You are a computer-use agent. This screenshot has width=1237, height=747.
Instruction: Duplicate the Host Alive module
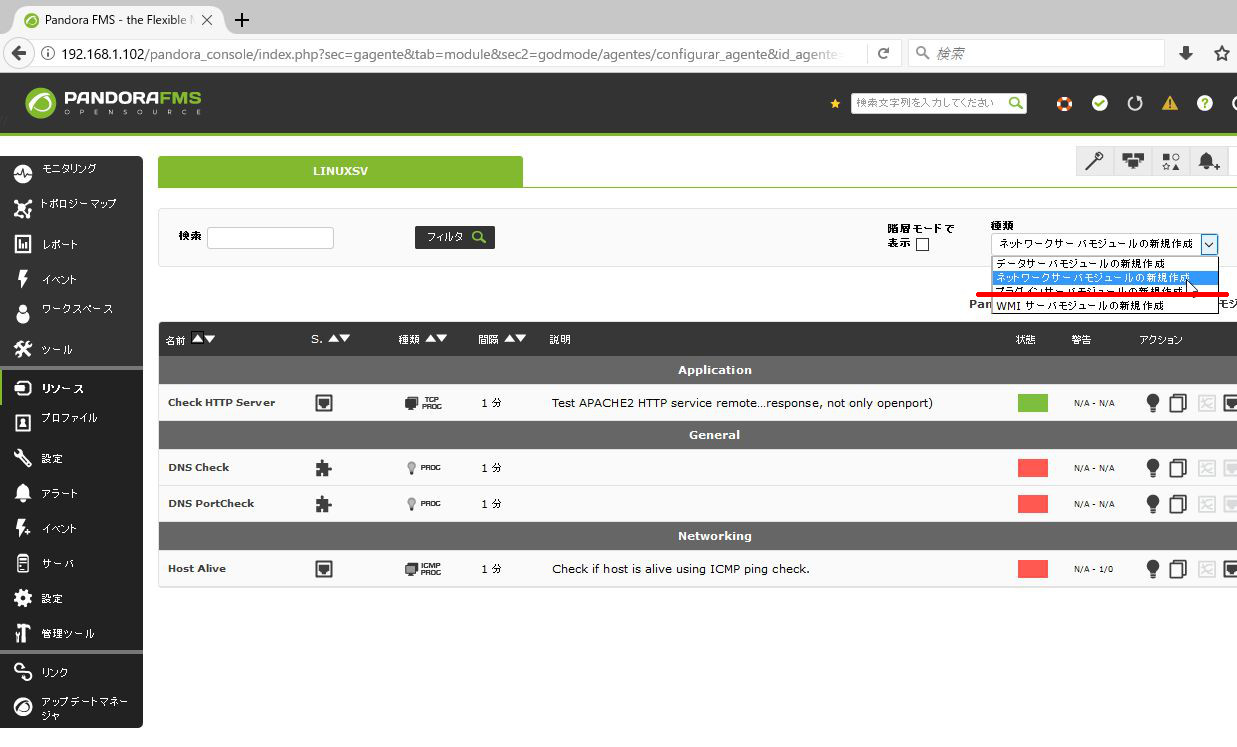click(x=1178, y=569)
